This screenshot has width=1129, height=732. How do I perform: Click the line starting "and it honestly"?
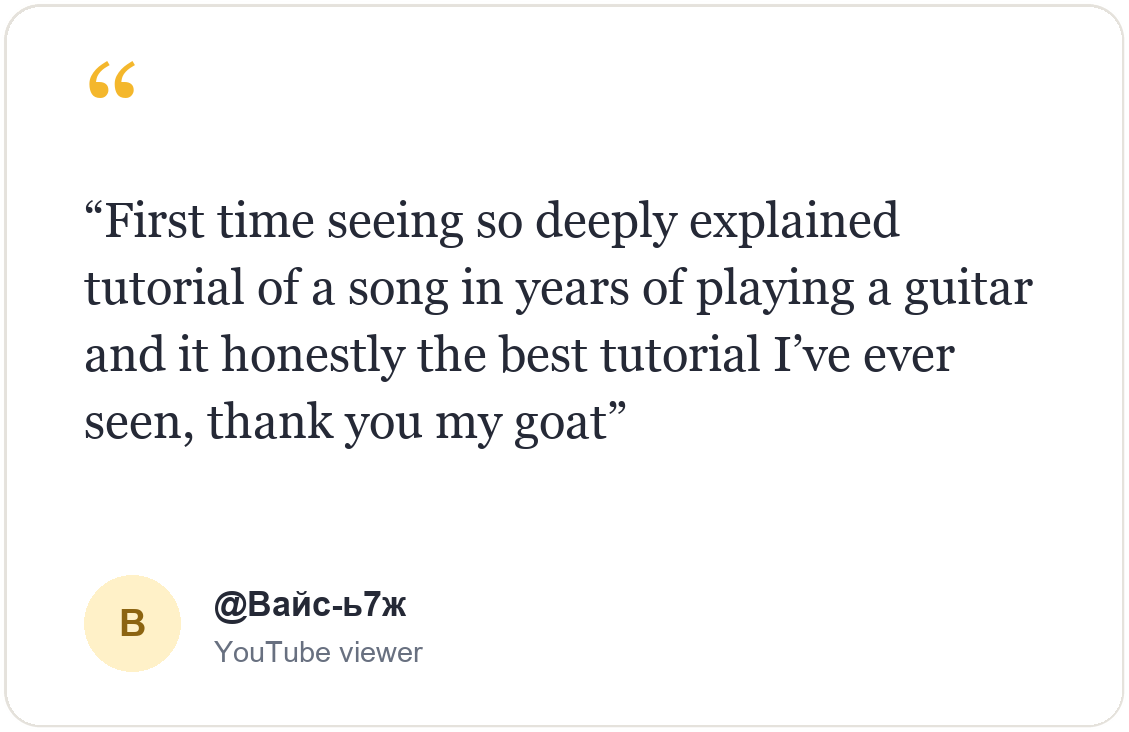[520, 356]
